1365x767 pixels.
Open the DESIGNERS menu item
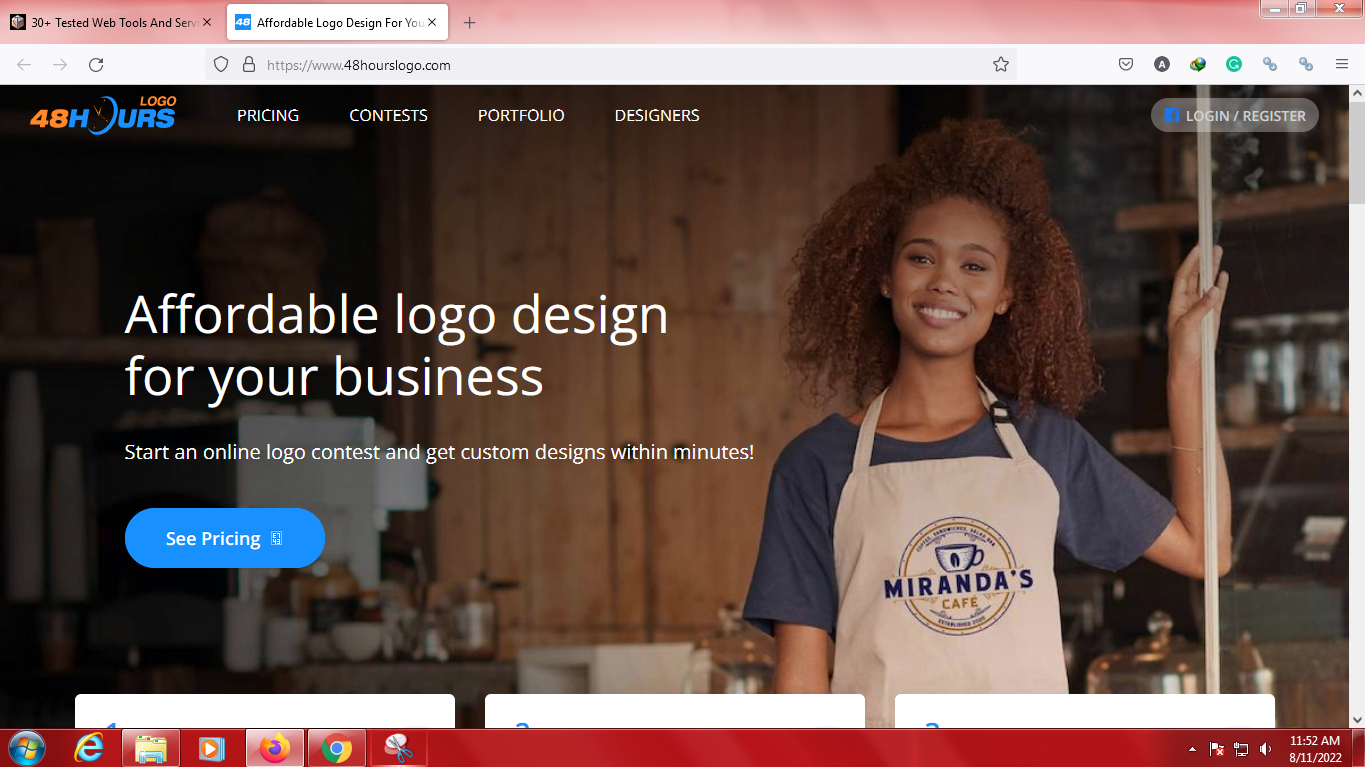(657, 115)
